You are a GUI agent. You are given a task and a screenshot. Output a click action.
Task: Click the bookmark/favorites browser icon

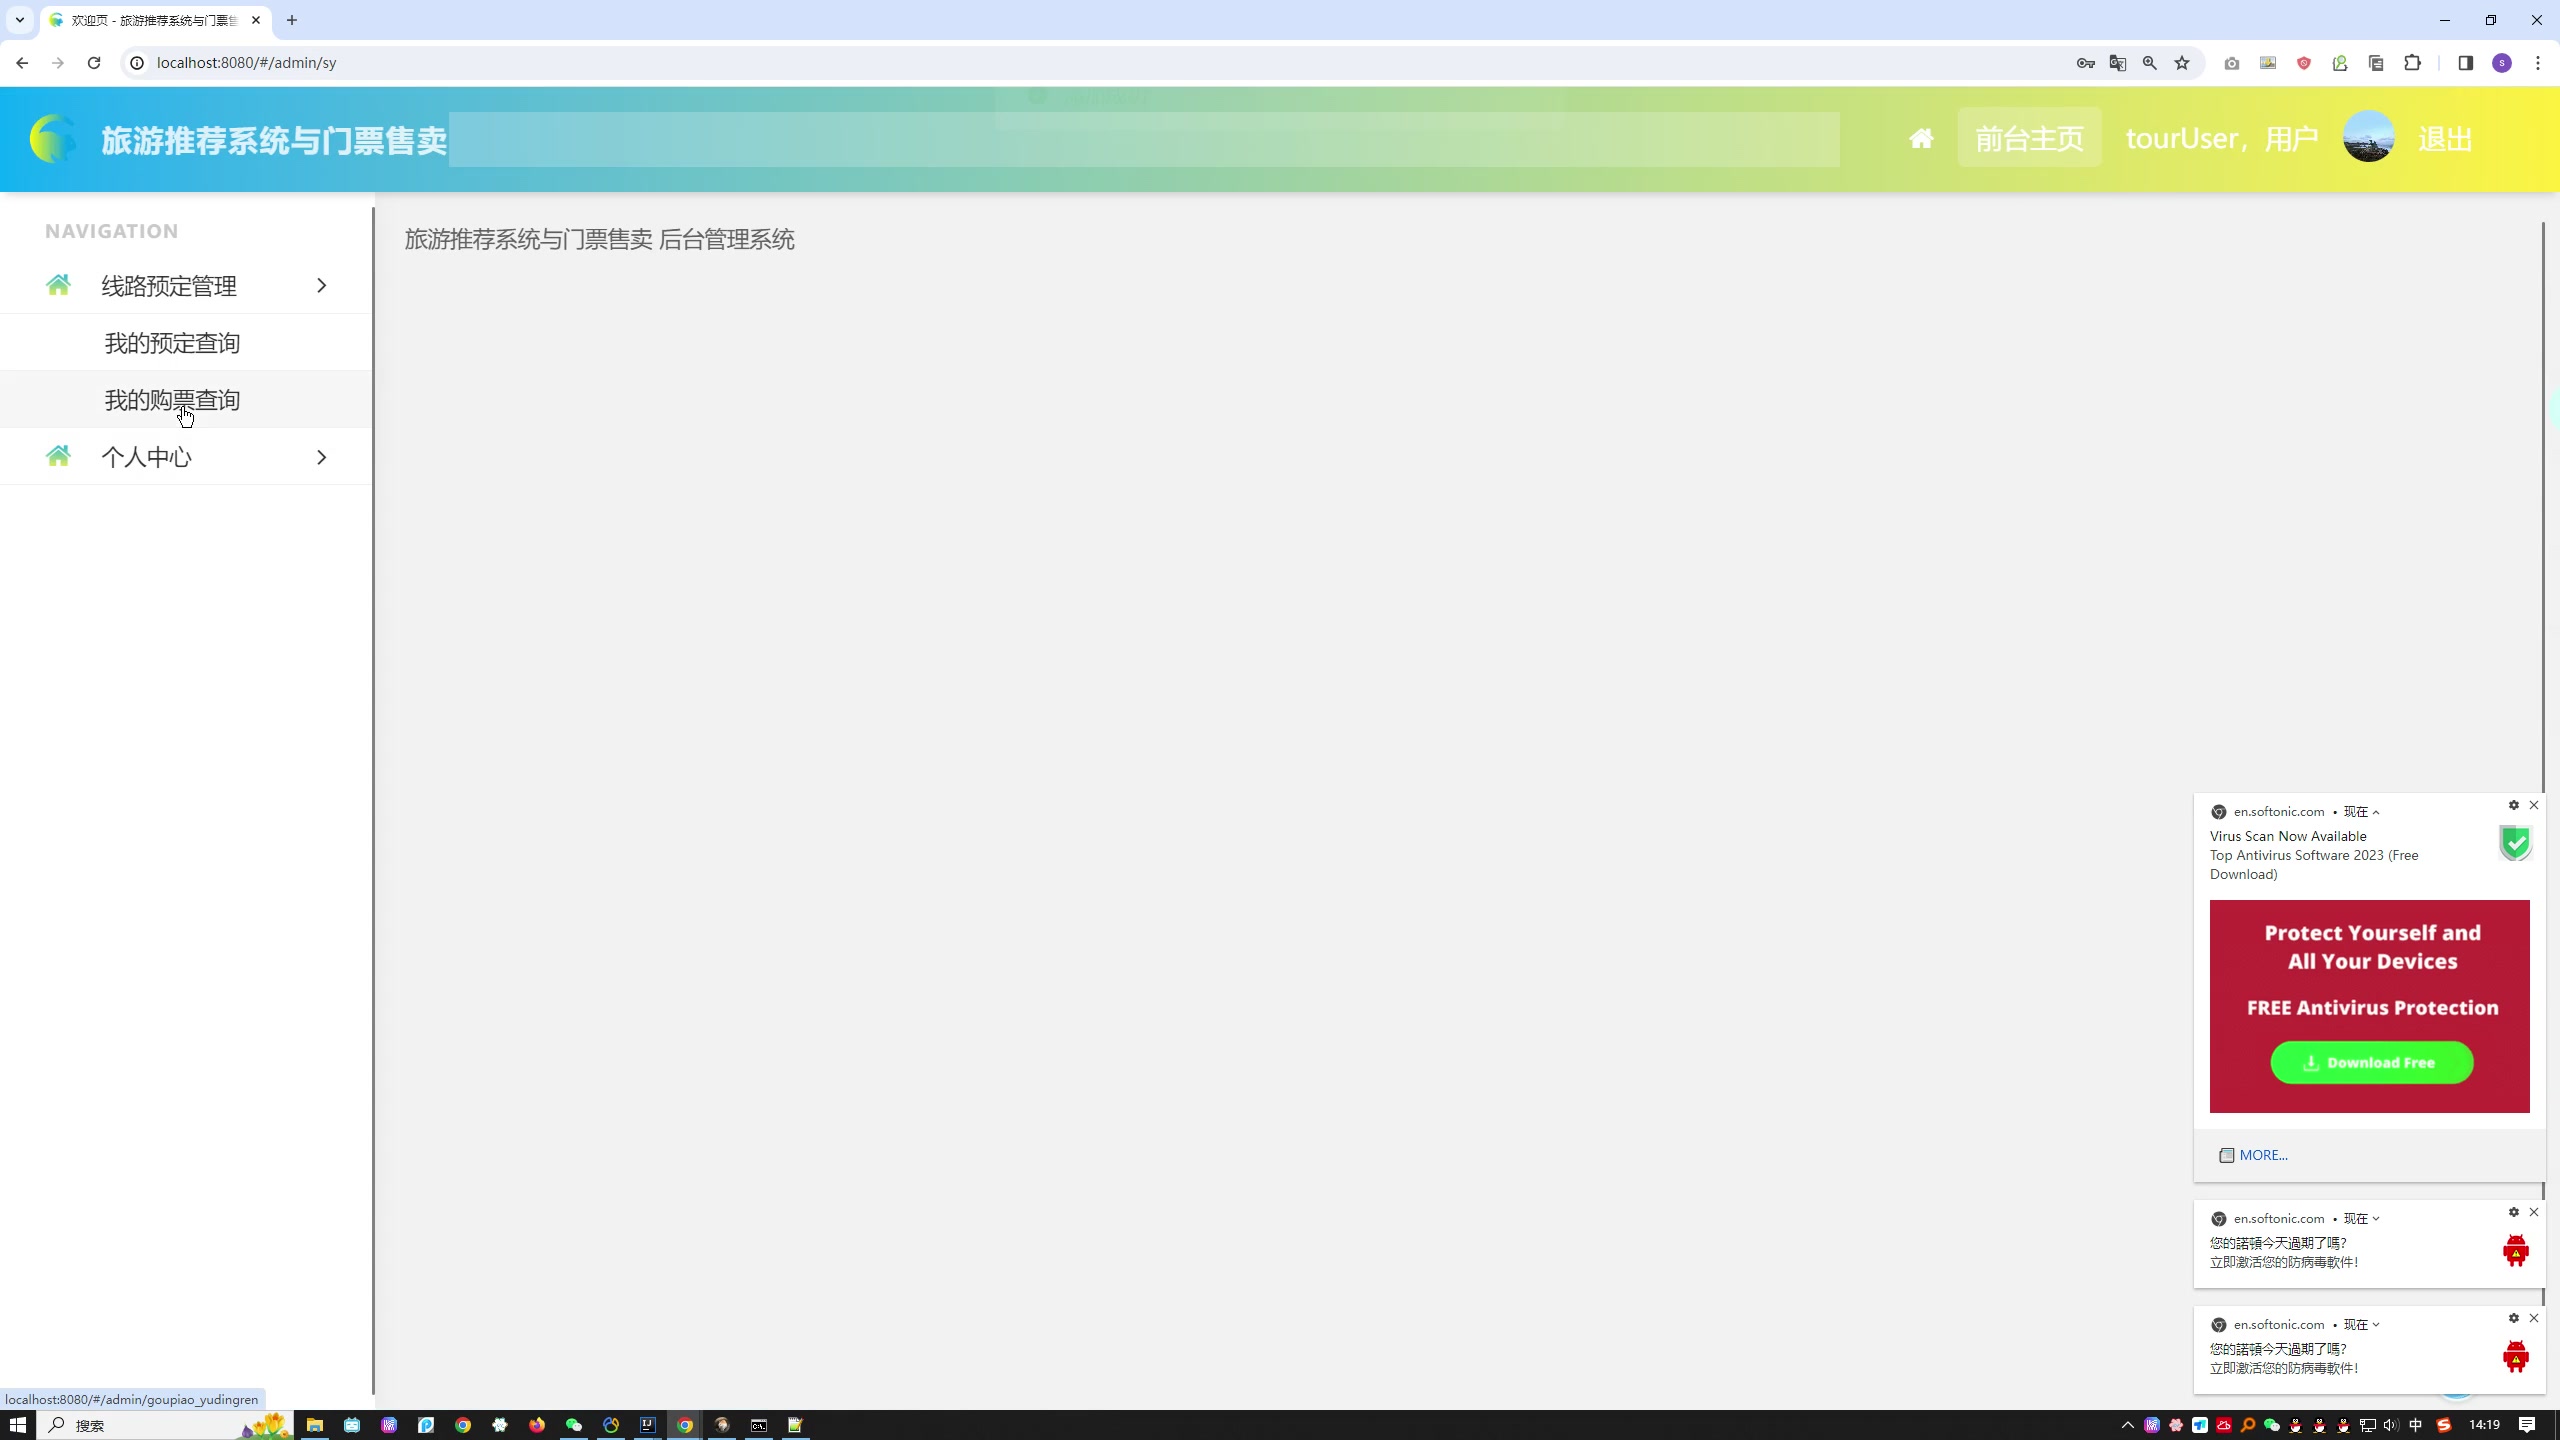click(2184, 63)
